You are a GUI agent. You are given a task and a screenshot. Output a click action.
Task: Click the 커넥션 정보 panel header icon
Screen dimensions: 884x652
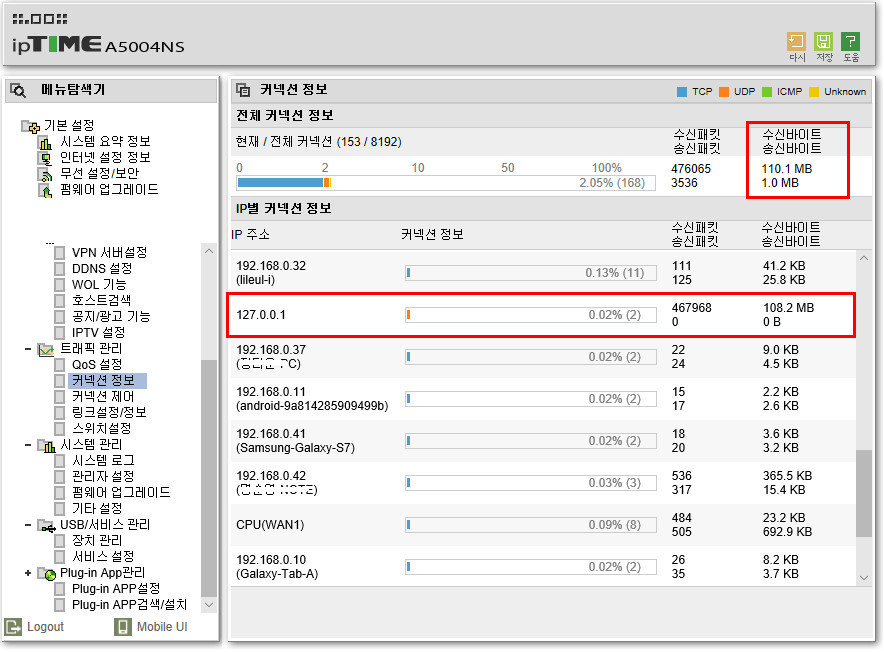(243, 90)
